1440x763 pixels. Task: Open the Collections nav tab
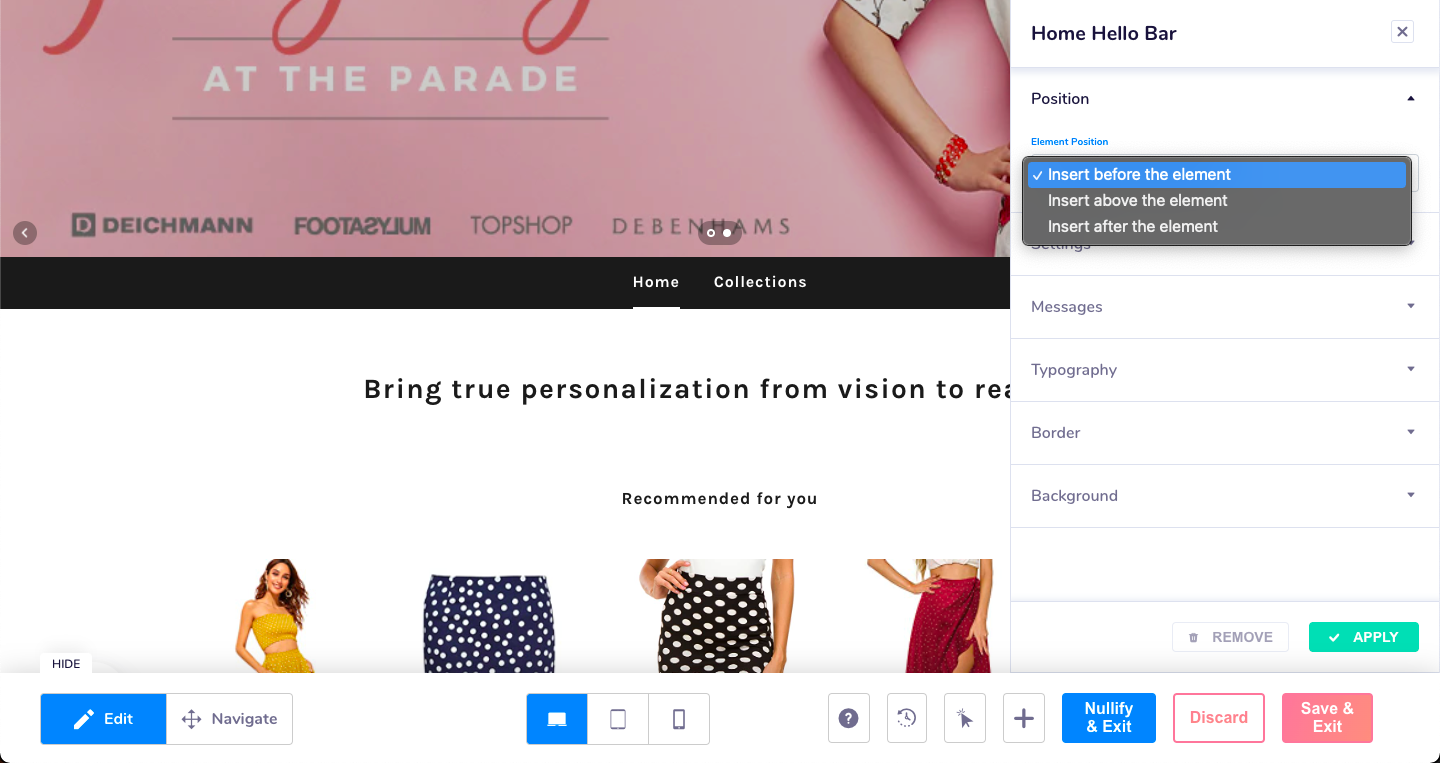tap(760, 282)
